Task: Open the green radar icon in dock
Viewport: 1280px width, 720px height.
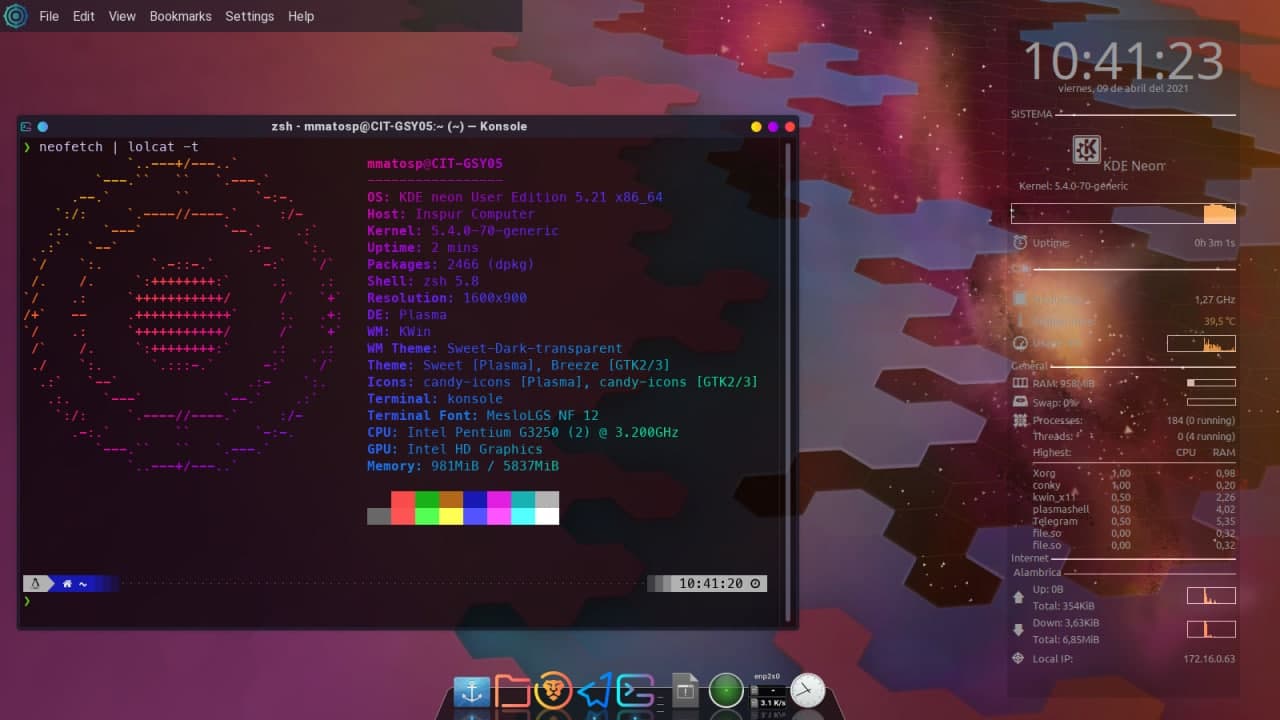Action: point(726,690)
